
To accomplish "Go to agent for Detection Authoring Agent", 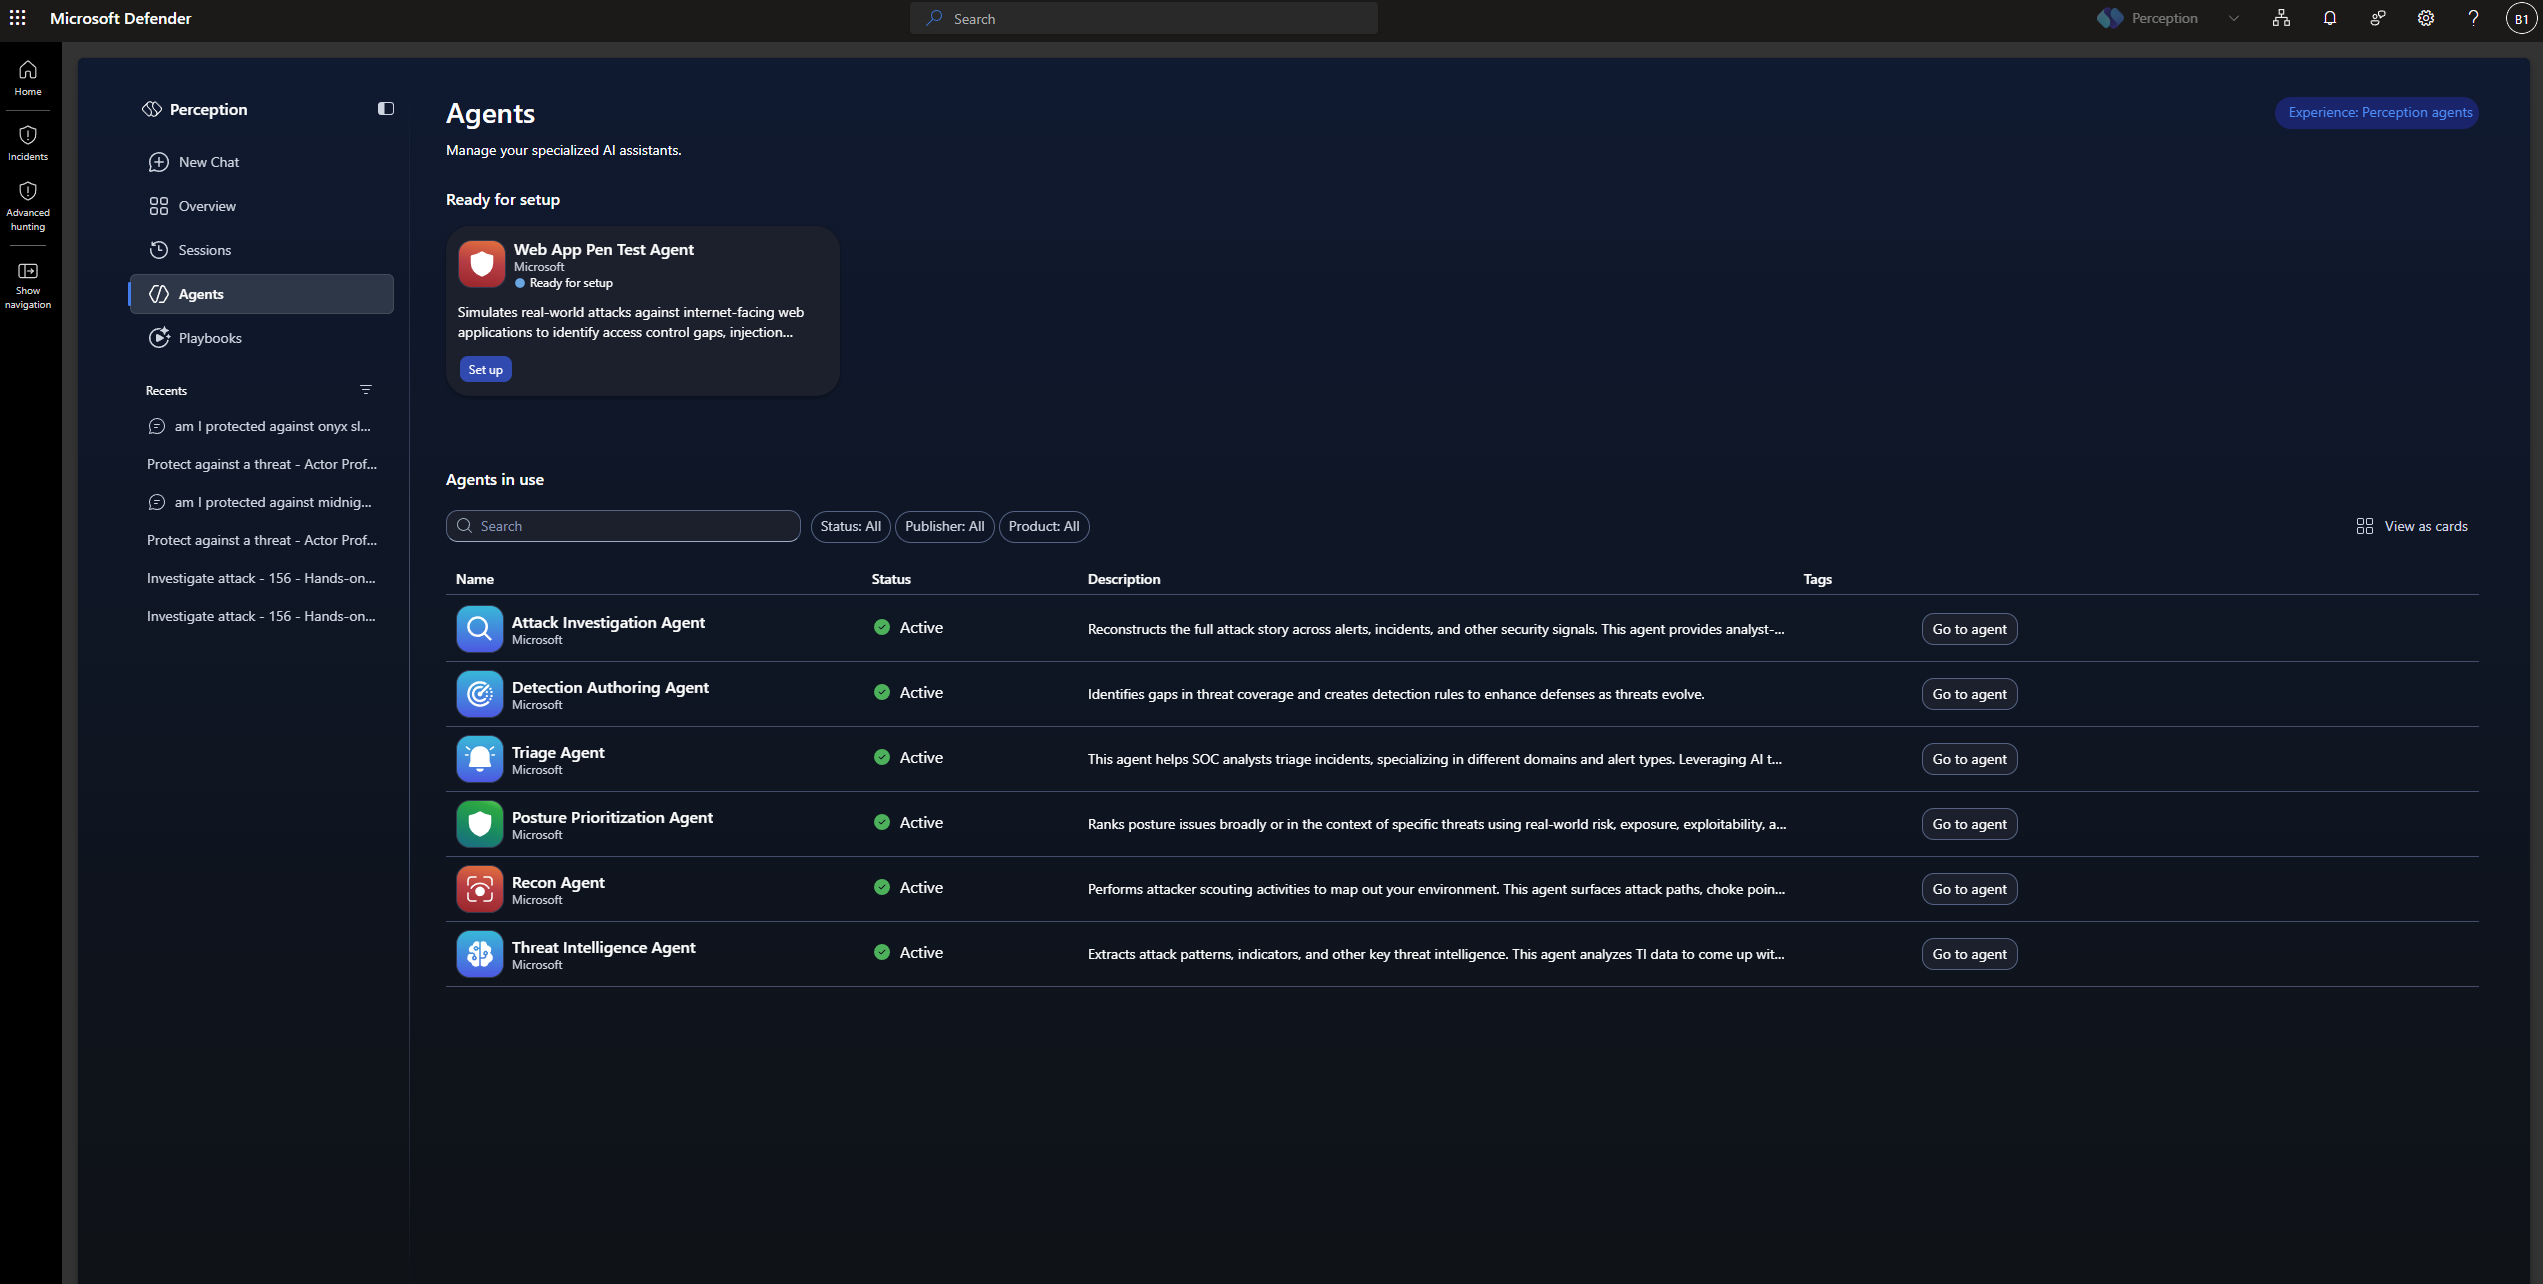I will coord(1969,694).
